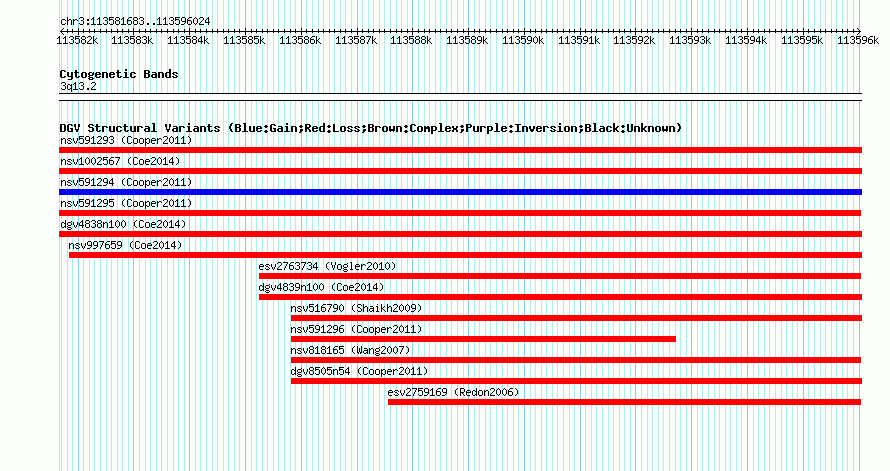Click the Cytogenetic Bands track title

pos(119,74)
